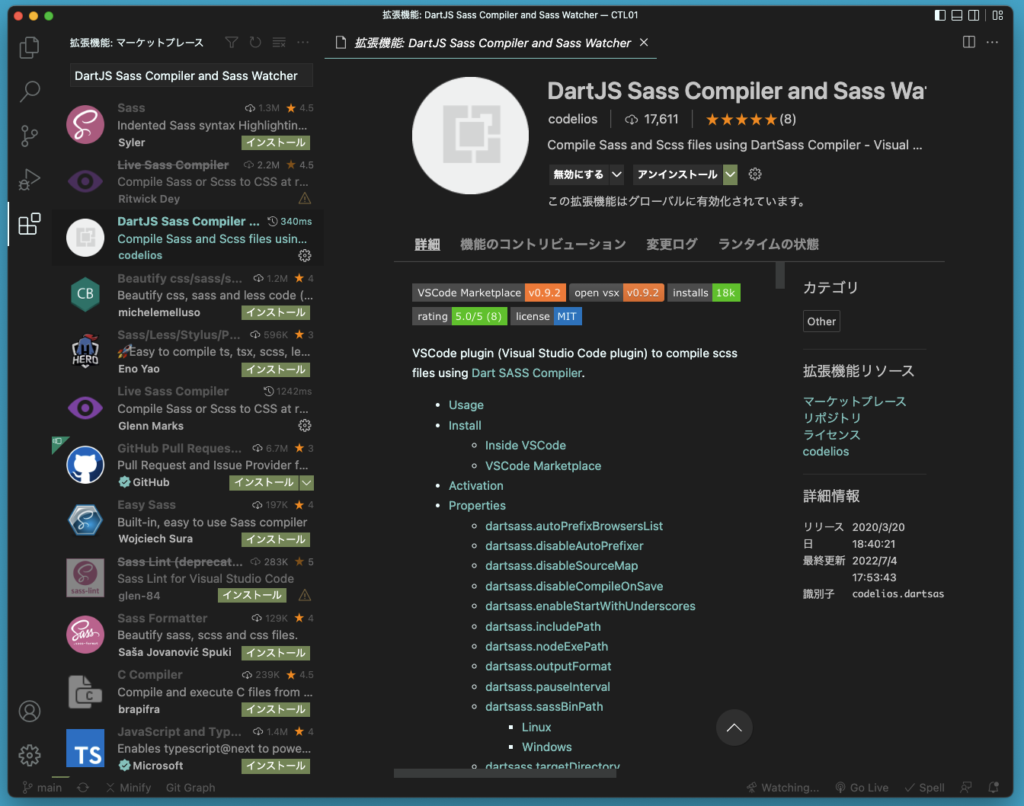Image resolution: width=1024 pixels, height=806 pixels.
Task: Click Minify in the status bar
Action: 129,788
